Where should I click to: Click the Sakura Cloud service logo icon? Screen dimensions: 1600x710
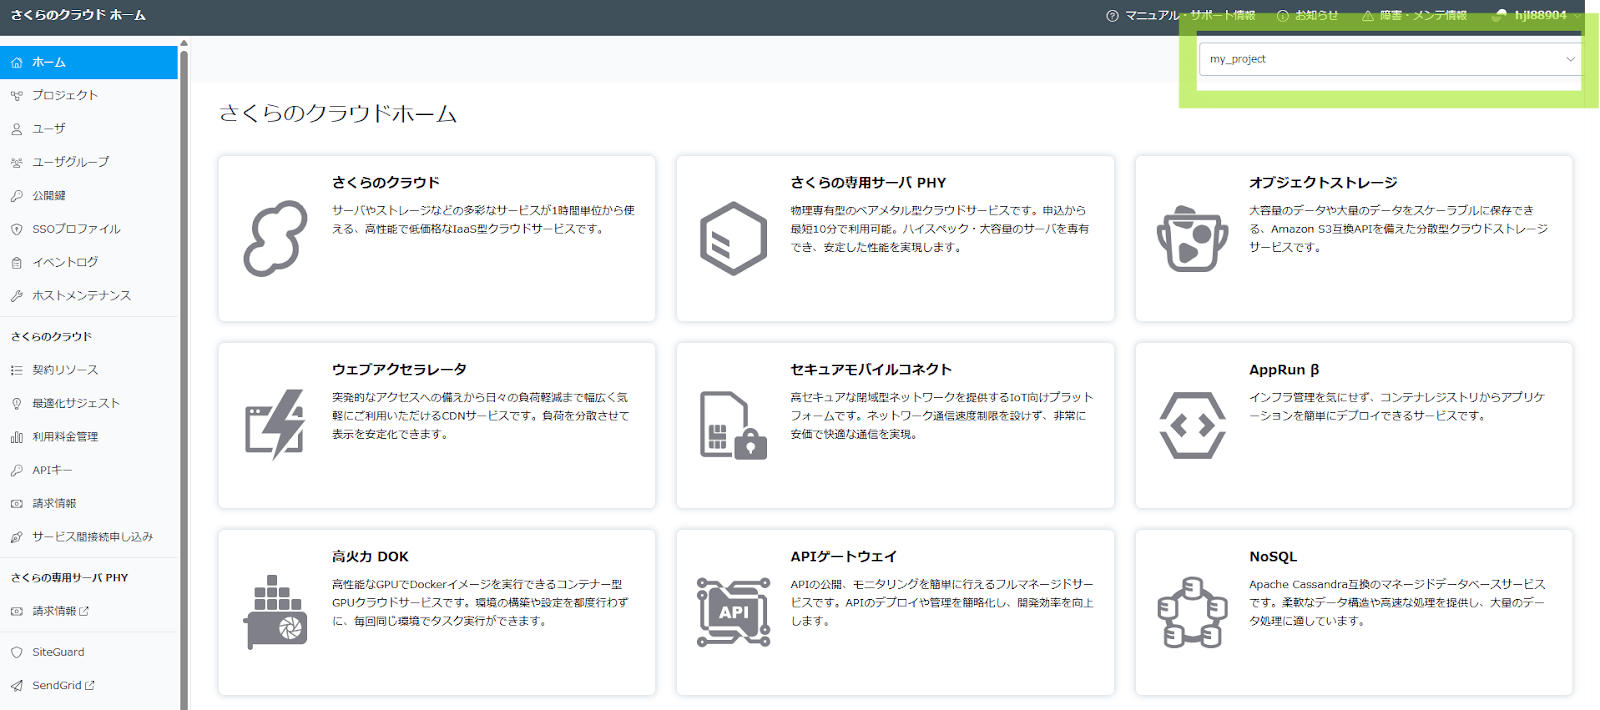pyautogui.click(x=275, y=238)
